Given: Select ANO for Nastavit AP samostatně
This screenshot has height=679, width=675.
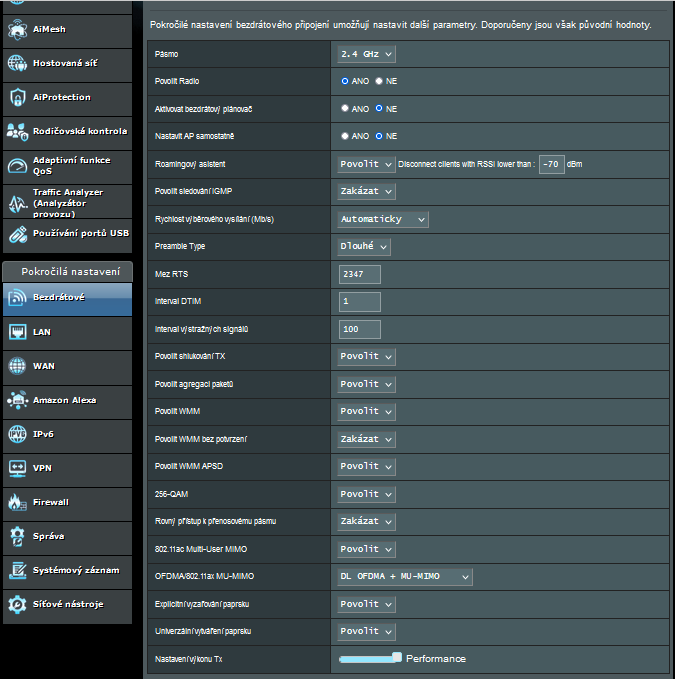Looking at the screenshot, I should point(345,136).
